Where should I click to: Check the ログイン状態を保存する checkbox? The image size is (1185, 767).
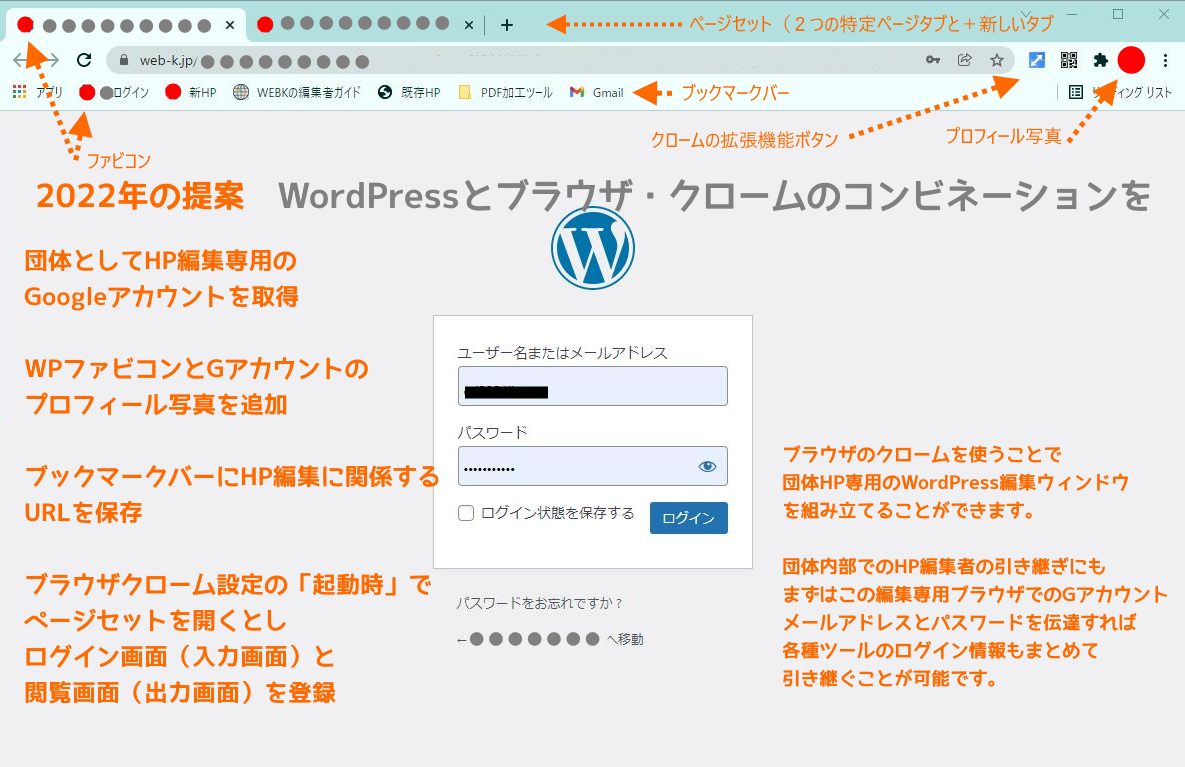click(x=466, y=514)
